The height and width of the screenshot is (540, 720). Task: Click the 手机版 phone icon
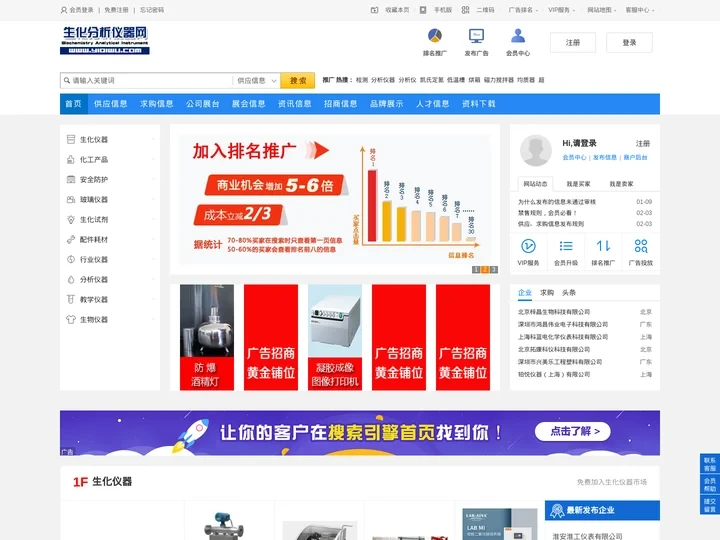[423, 10]
